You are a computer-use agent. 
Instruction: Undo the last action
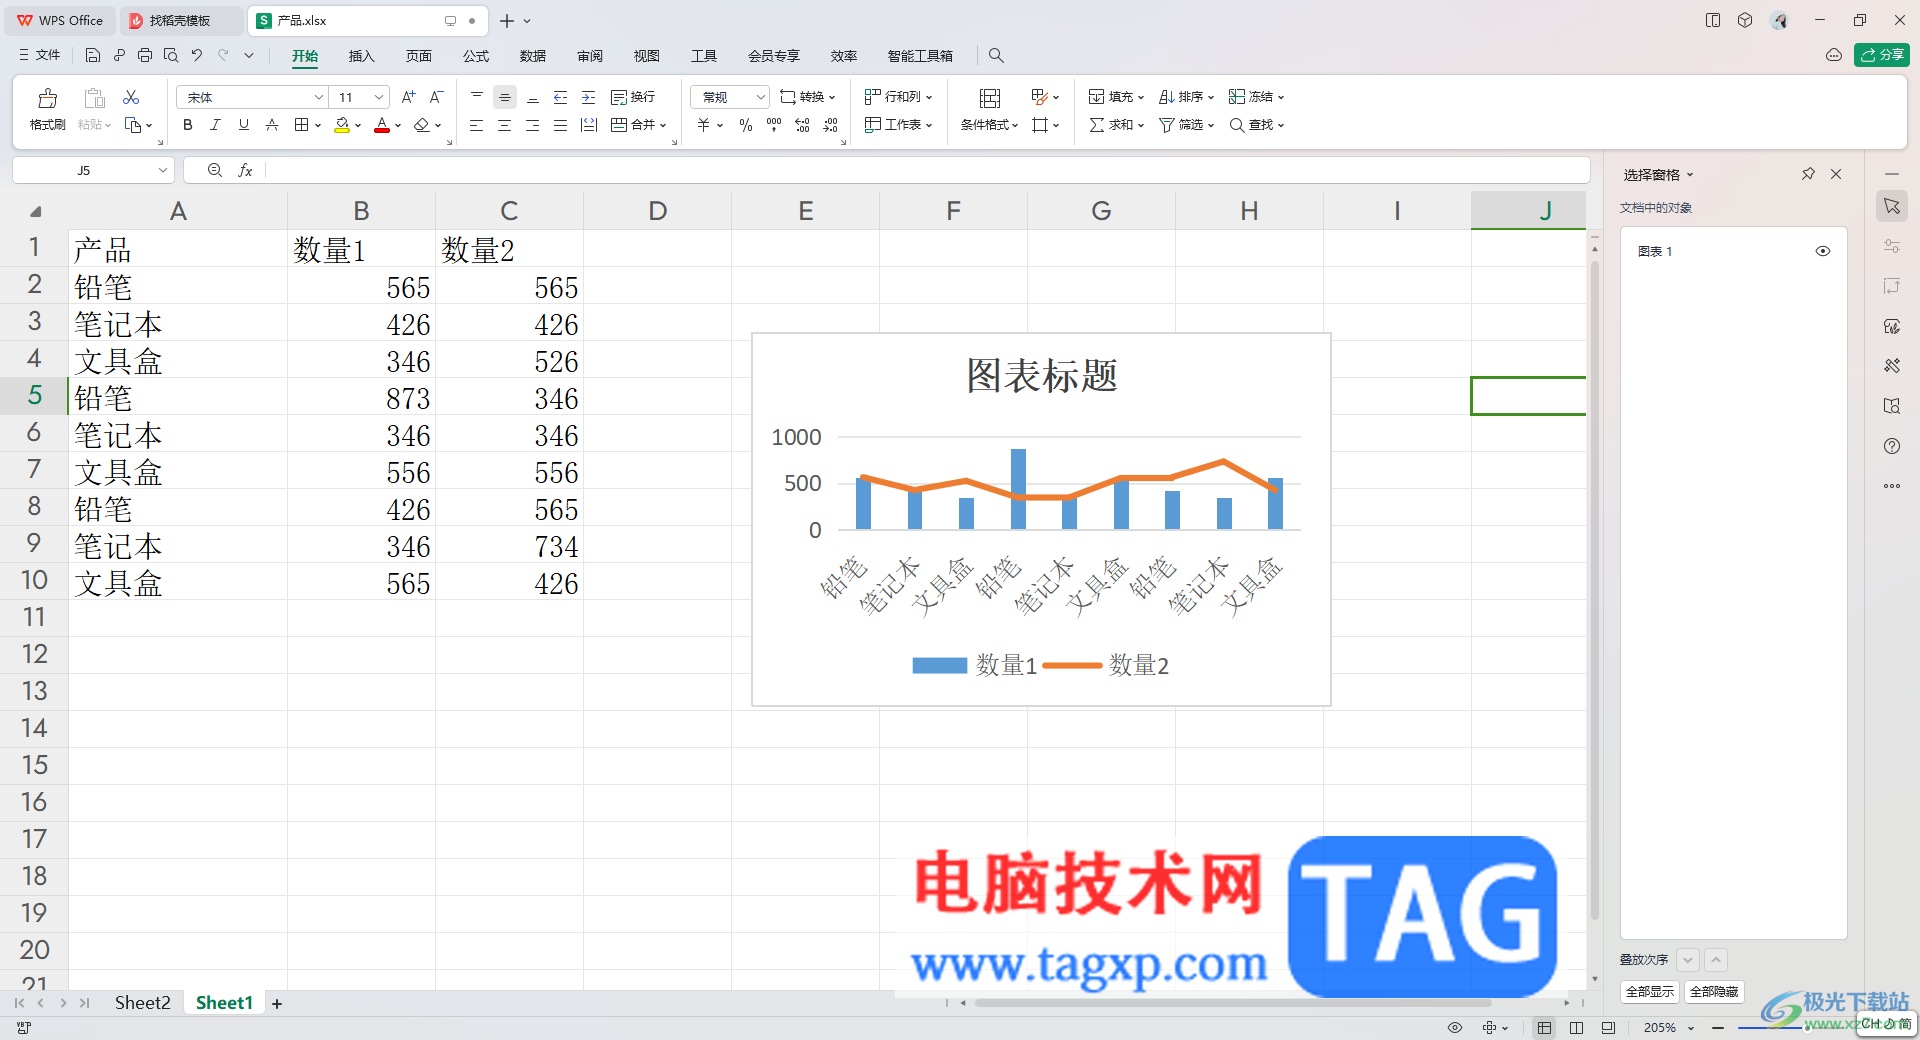coord(197,55)
